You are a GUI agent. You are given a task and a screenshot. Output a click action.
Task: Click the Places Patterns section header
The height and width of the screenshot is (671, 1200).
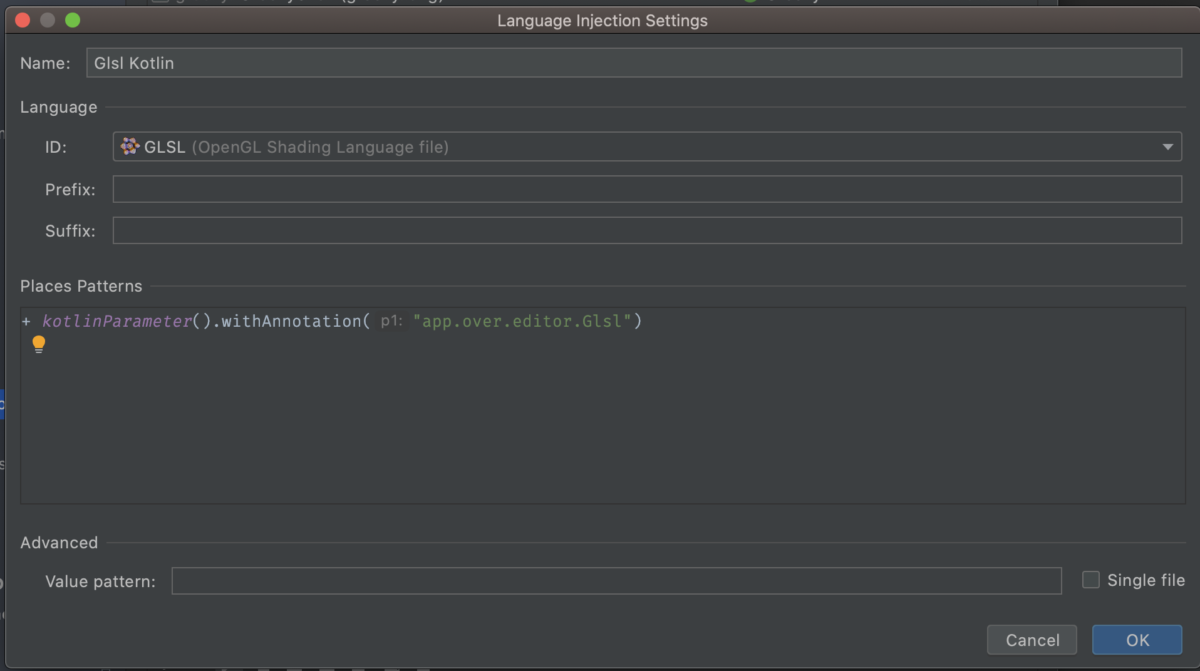tap(81, 285)
